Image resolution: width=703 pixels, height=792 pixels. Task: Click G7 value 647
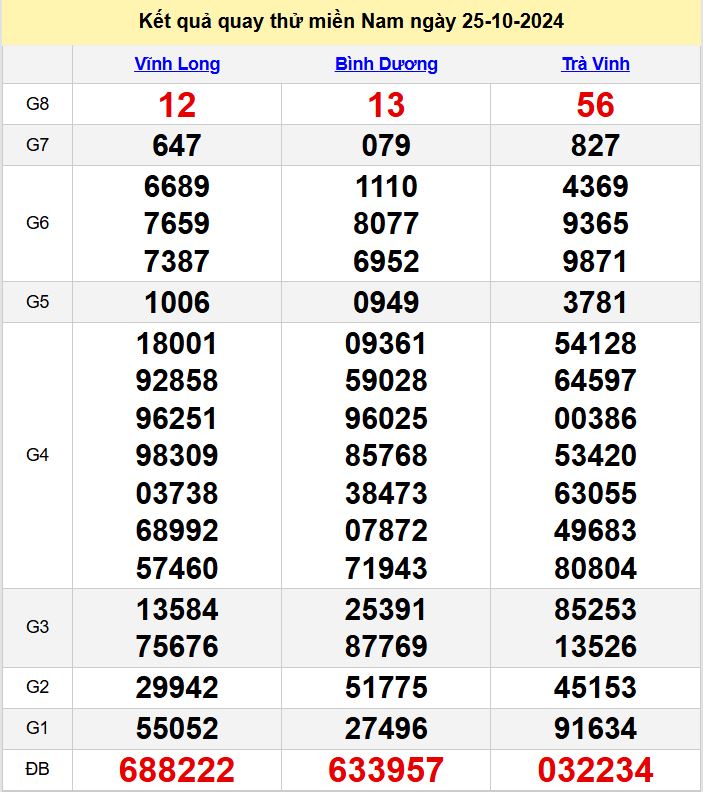[x=177, y=145]
